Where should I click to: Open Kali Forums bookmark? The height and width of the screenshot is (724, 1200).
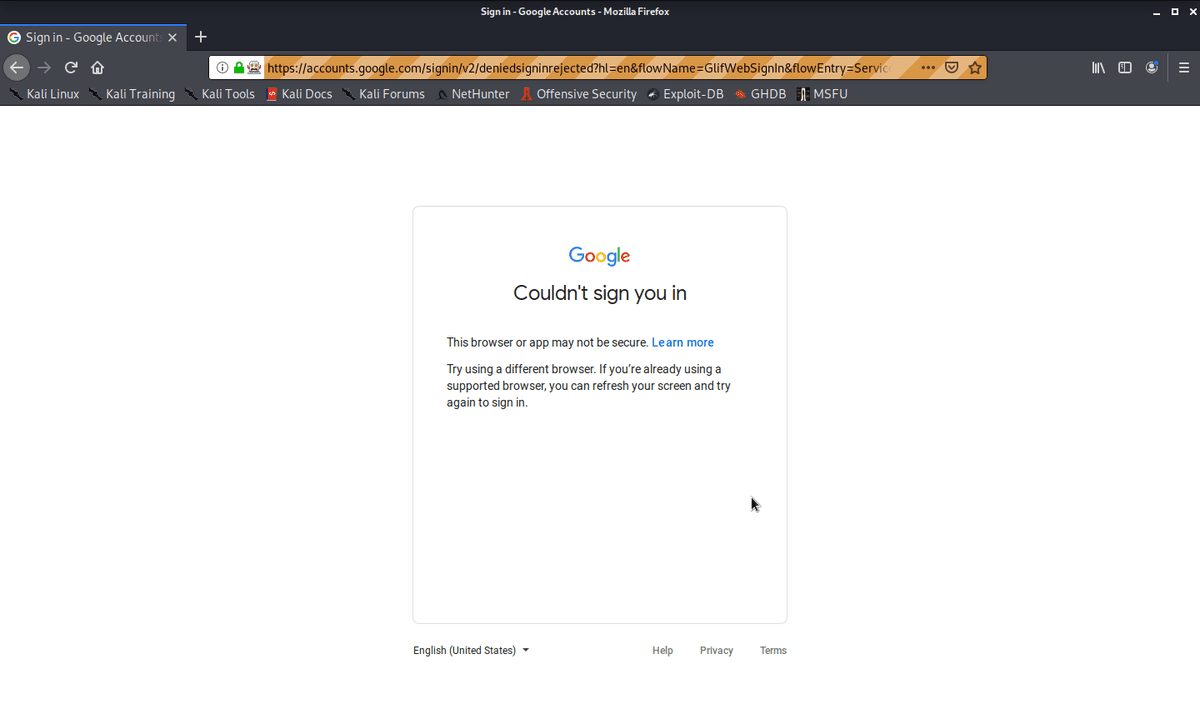point(383,94)
